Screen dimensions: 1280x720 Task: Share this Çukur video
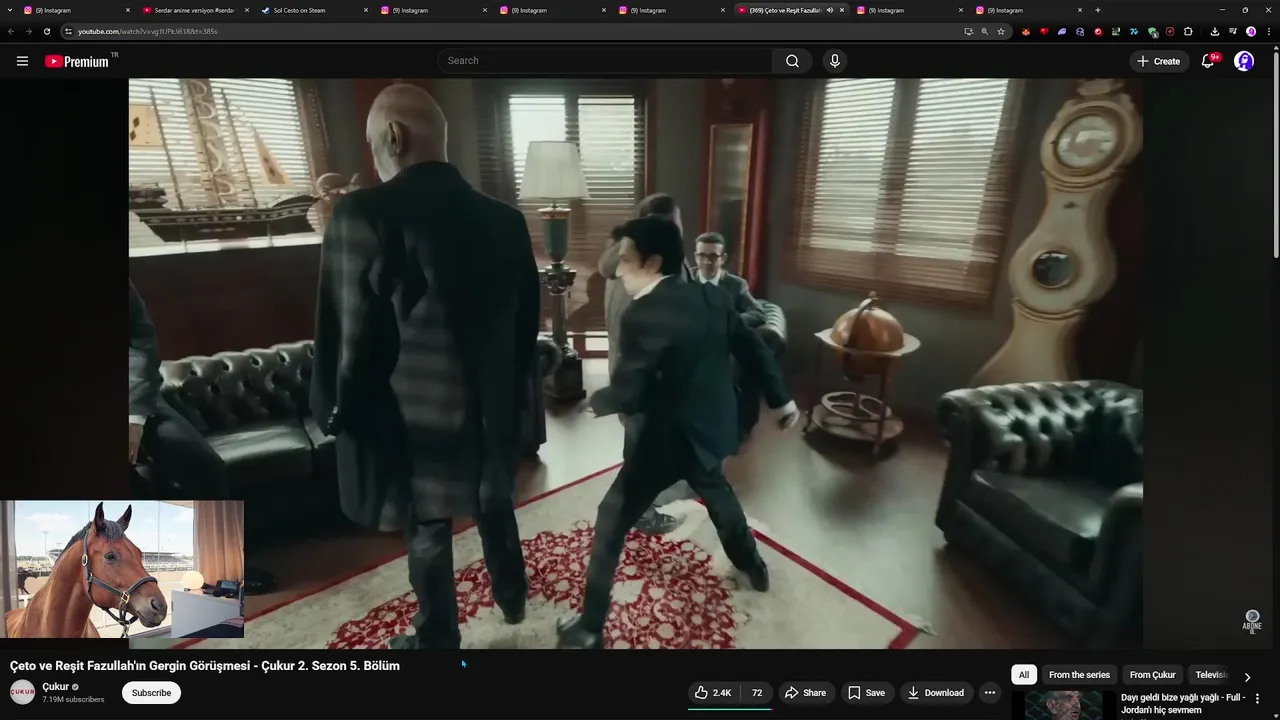805,693
